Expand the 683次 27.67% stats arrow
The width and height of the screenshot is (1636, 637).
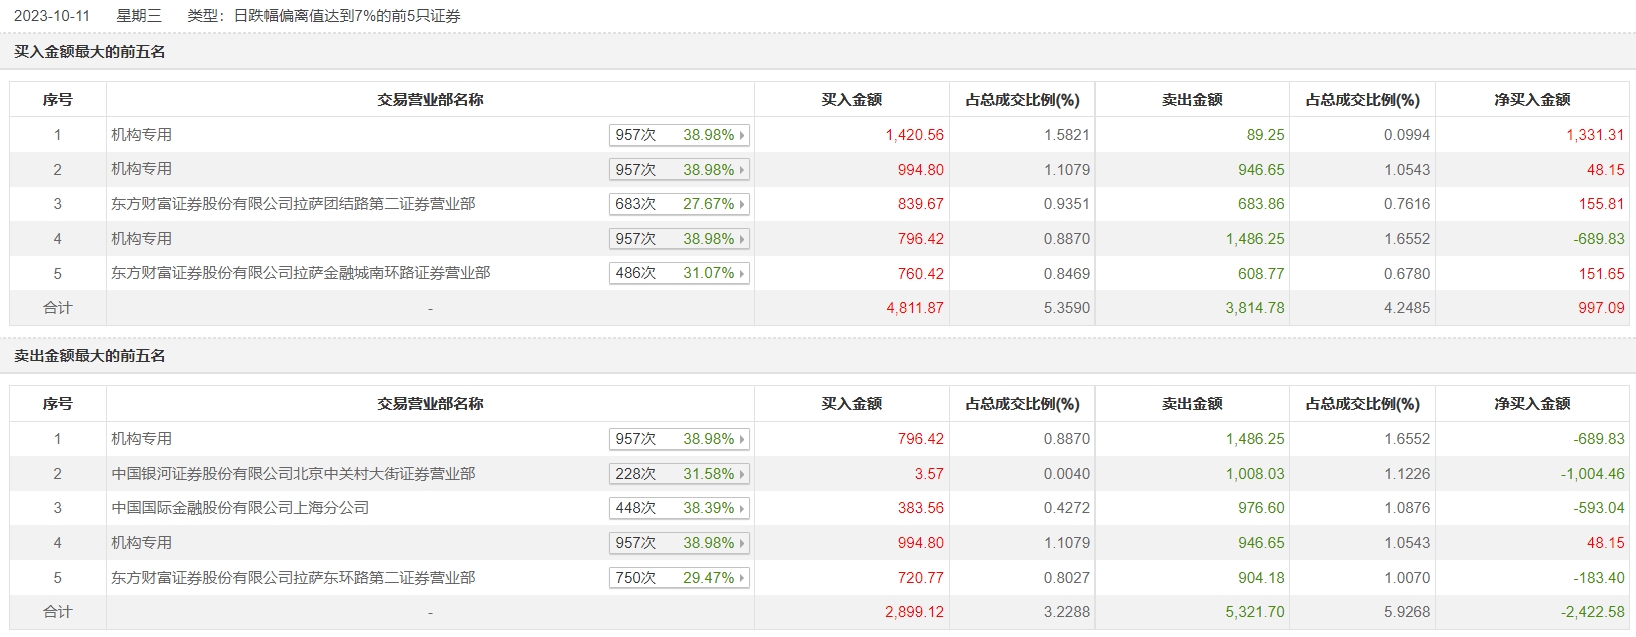[x=742, y=204]
